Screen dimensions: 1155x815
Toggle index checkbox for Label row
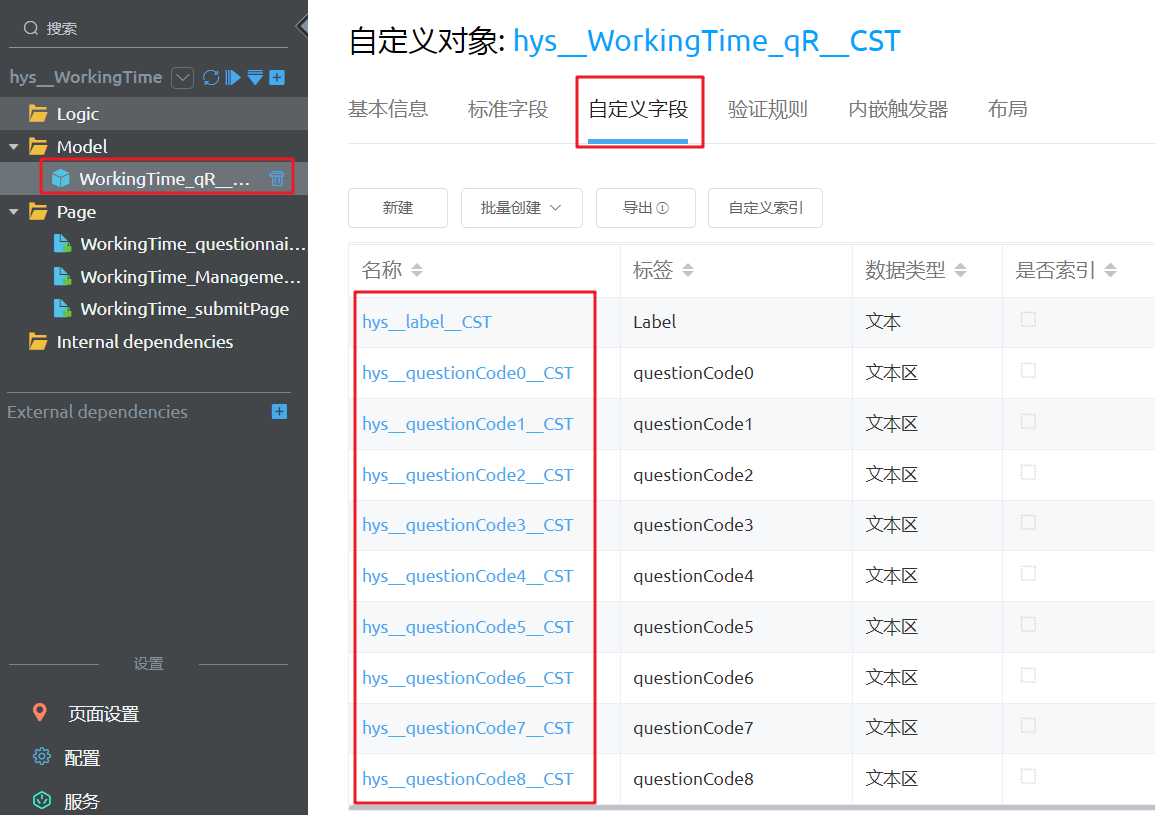coord(1028,319)
